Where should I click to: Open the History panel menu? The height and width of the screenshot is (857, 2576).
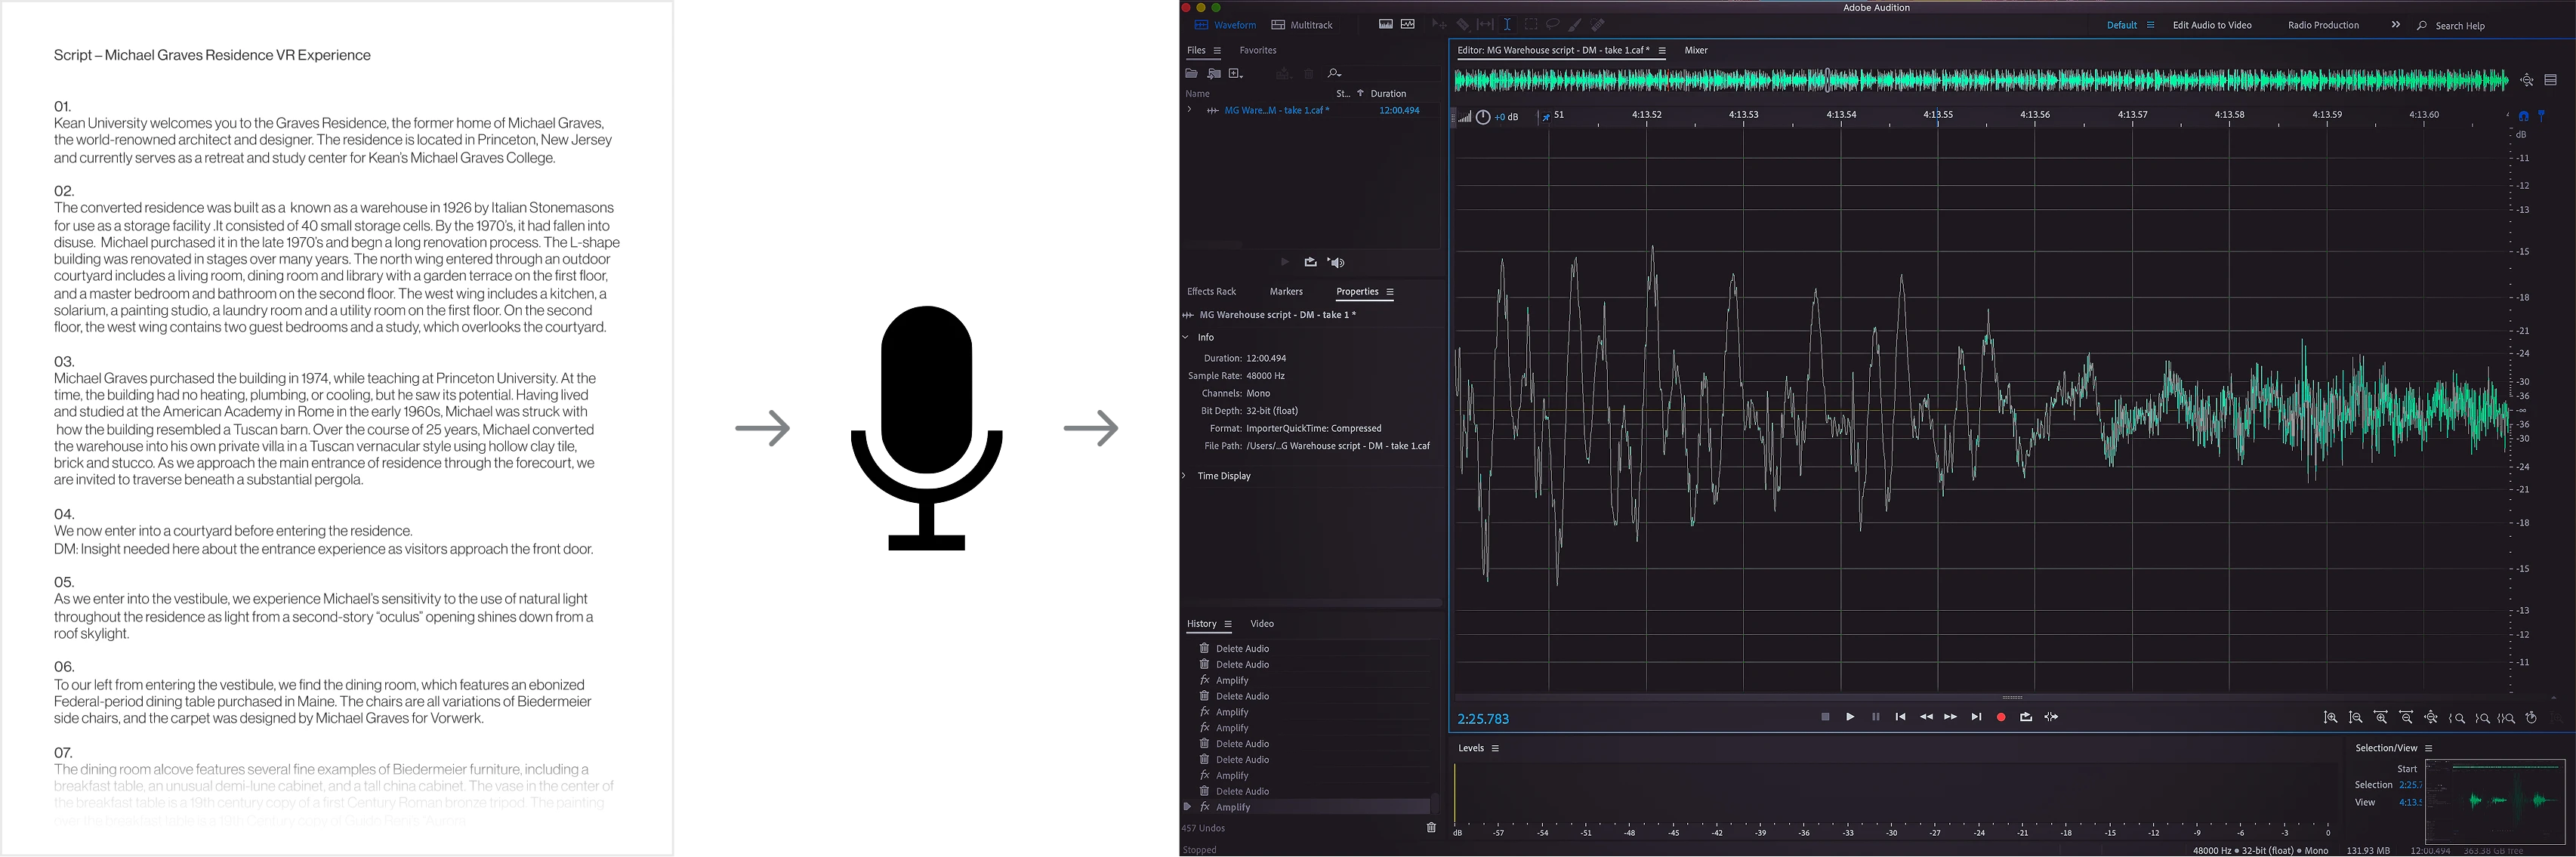1227,624
